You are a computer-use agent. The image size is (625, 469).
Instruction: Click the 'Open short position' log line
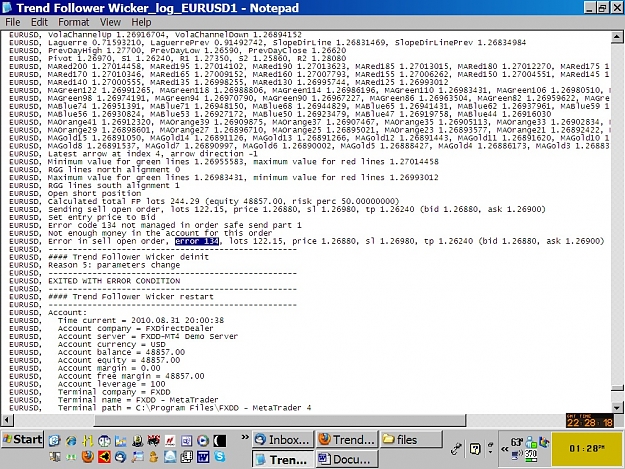[x=94, y=193]
